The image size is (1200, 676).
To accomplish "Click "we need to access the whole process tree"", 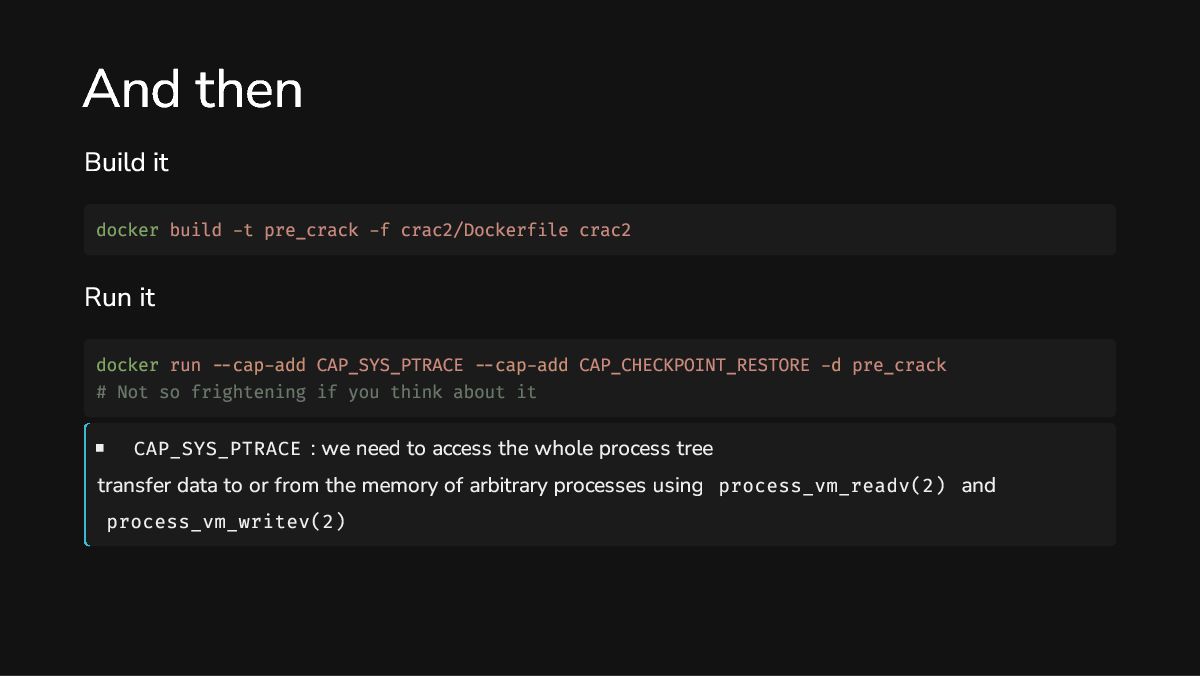I will click(517, 448).
